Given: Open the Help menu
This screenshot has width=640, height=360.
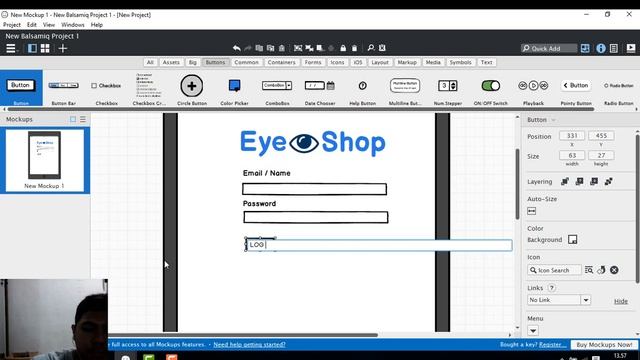Looking at the screenshot, I should (97, 25).
